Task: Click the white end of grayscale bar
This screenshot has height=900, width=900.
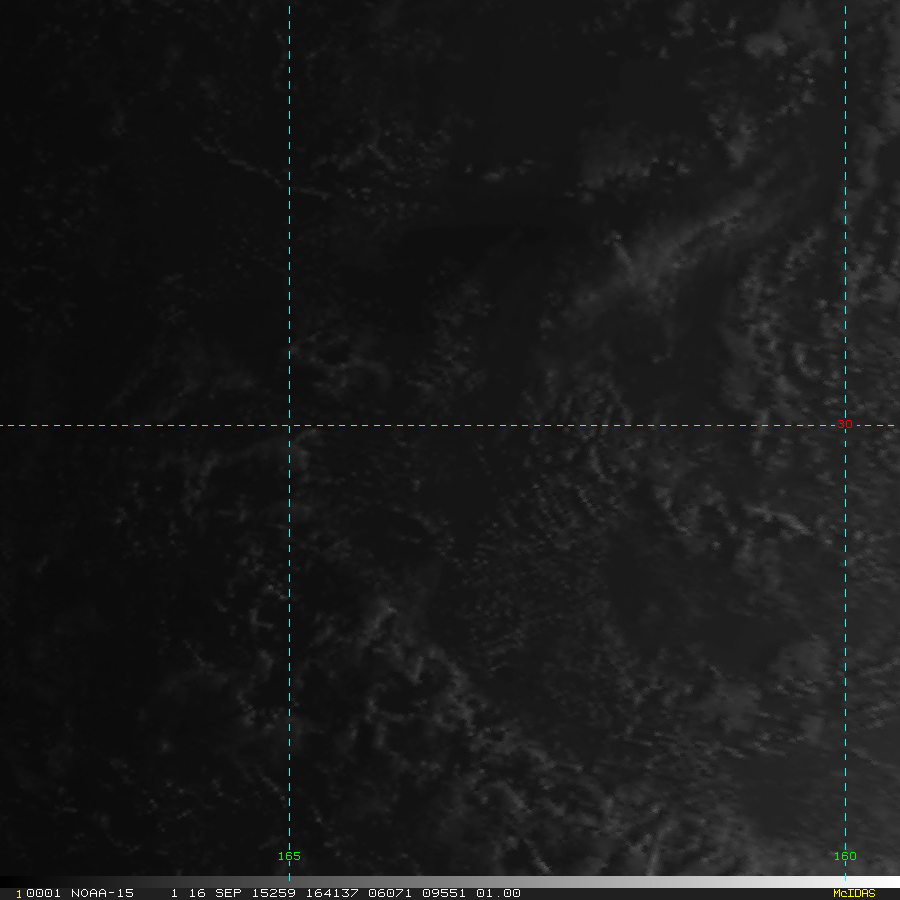Action: click(x=893, y=882)
